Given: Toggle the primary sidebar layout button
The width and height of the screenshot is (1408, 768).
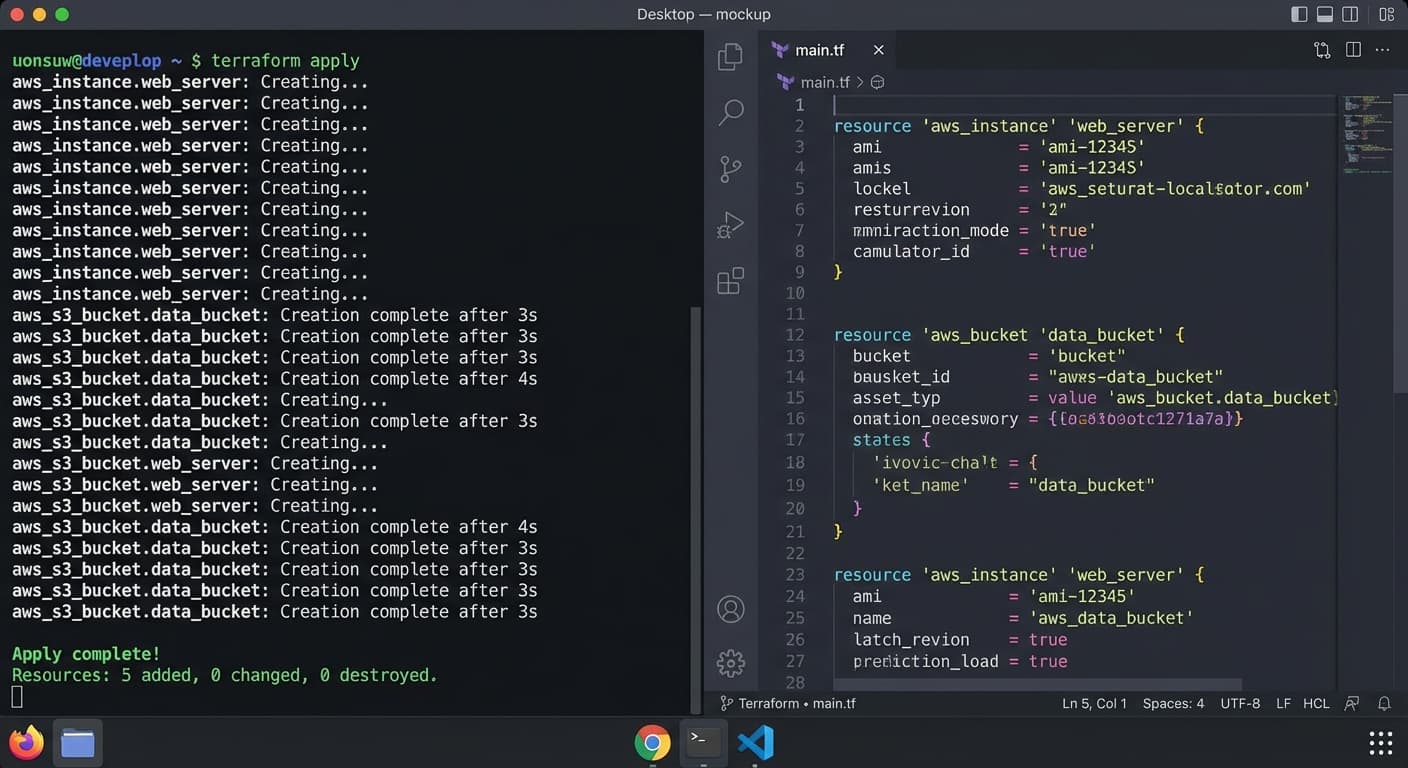Looking at the screenshot, I should [x=1299, y=14].
